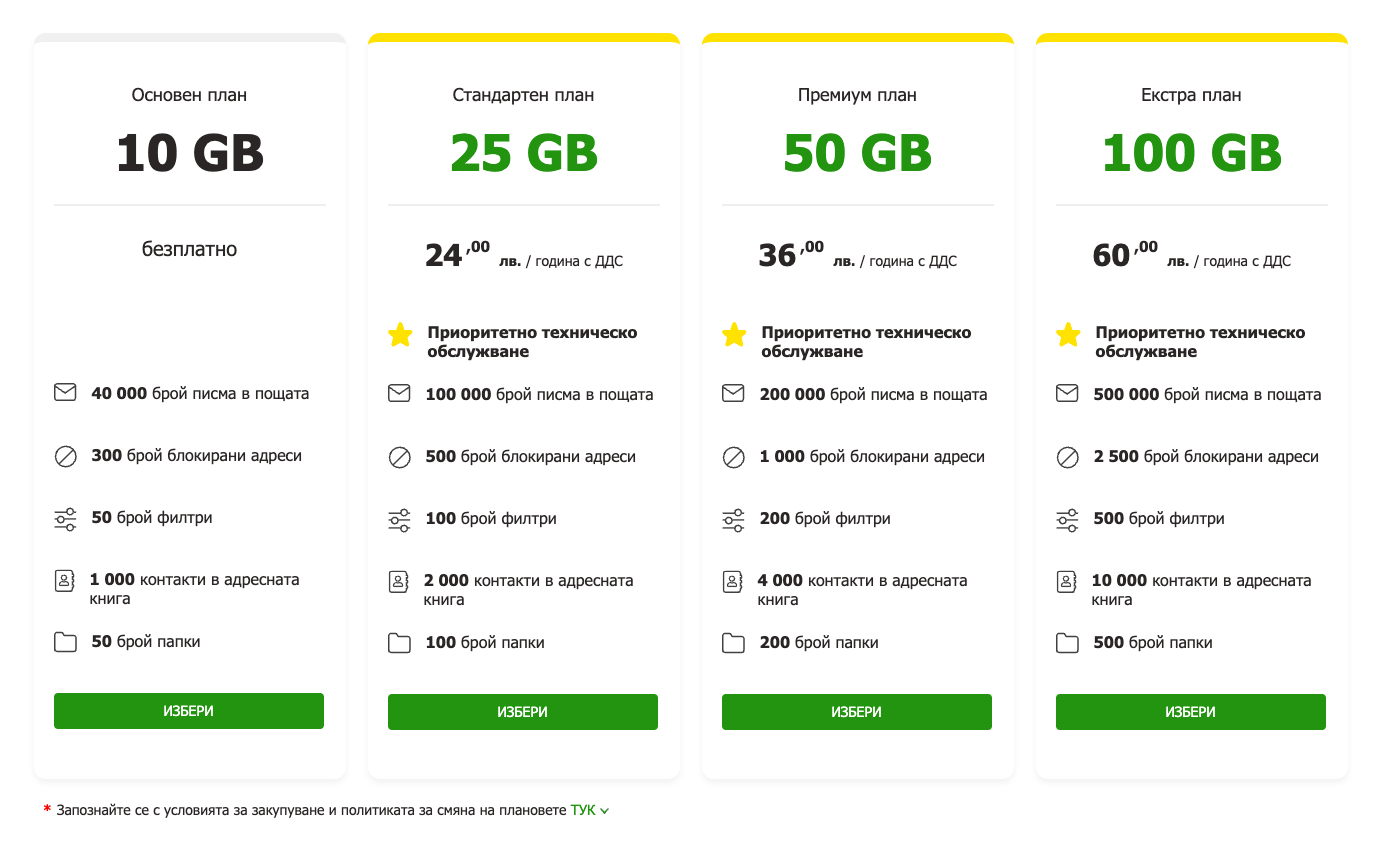This screenshot has width=1386, height=850.
Task: Click the yellow star icon in Стандартен план
Action: [400, 335]
